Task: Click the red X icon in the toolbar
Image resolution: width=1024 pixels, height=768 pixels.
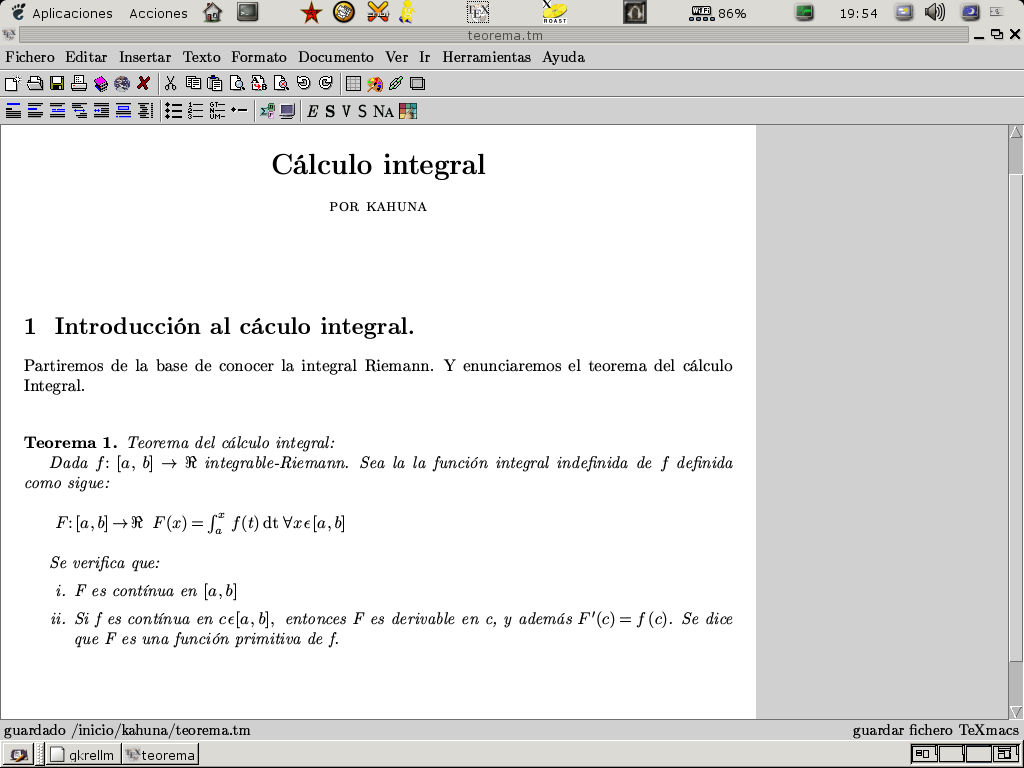Action: (144, 83)
